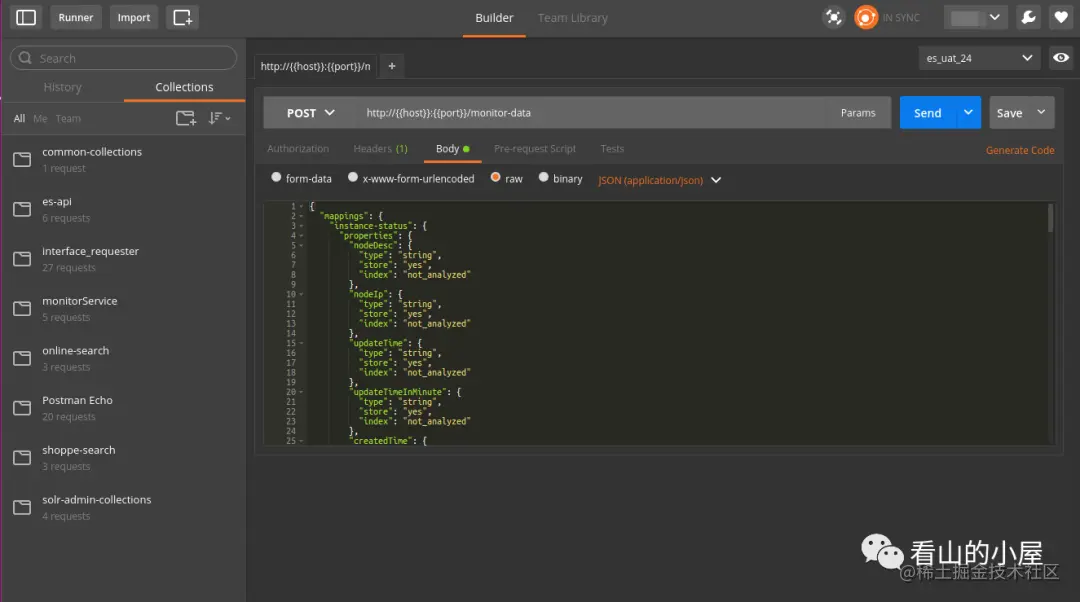This screenshot has width=1080, height=602.
Task: Click the blue Send button
Action: click(x=927, y=113)
